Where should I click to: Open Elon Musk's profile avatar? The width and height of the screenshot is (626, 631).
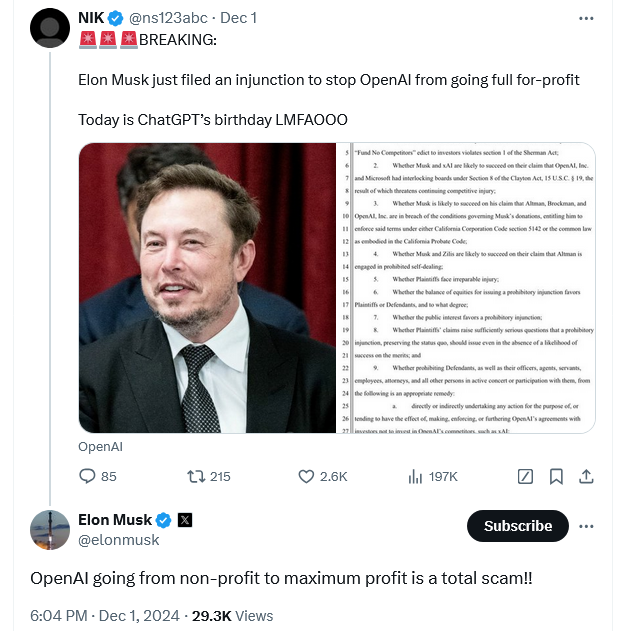pyautogui.click(x=50, y=530)
